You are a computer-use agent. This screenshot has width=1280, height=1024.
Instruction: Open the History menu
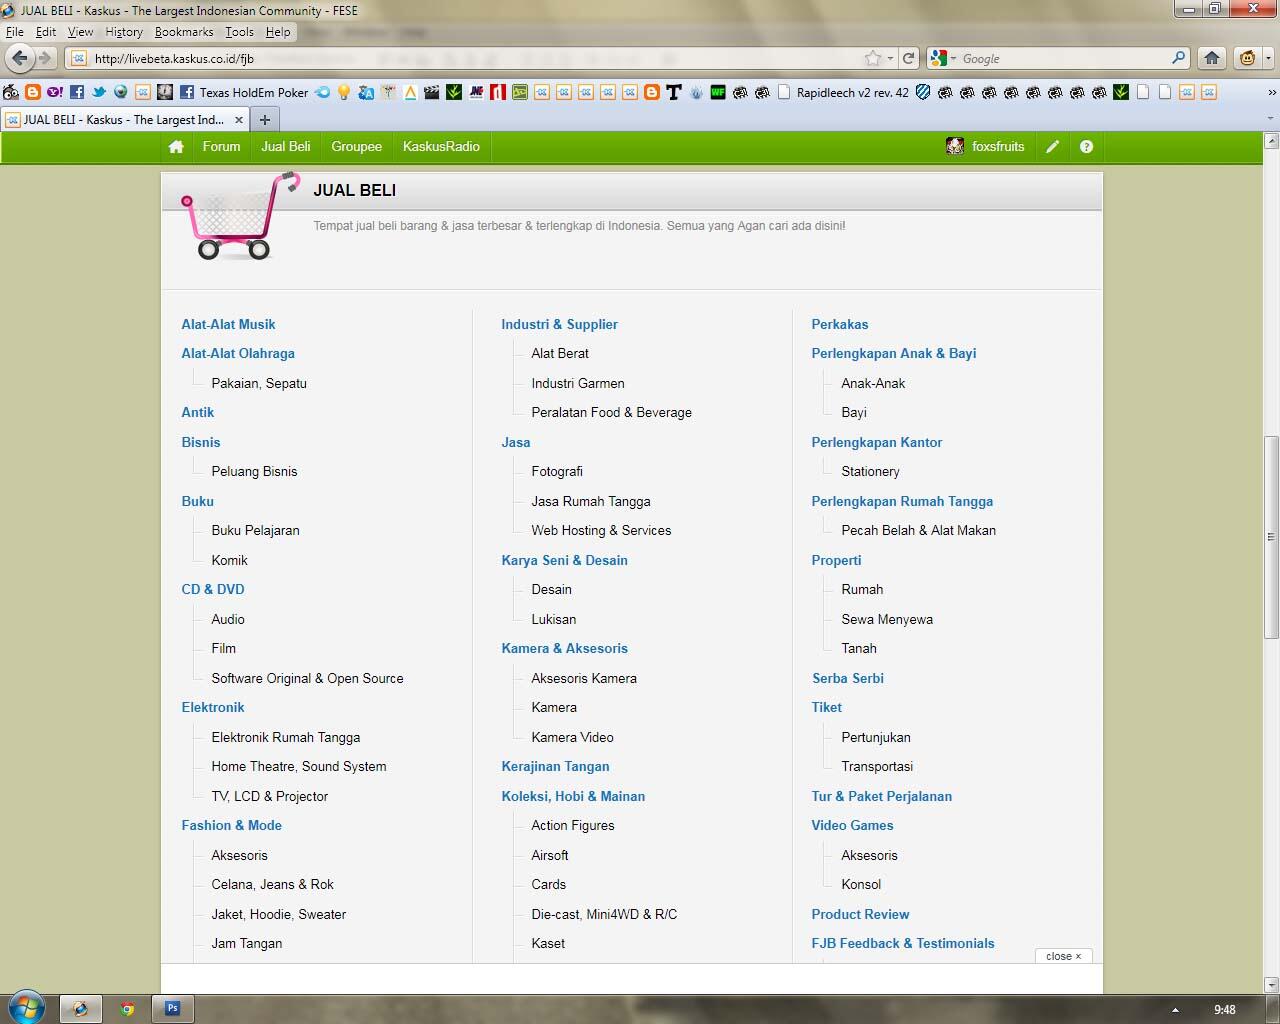pos(124,32)
